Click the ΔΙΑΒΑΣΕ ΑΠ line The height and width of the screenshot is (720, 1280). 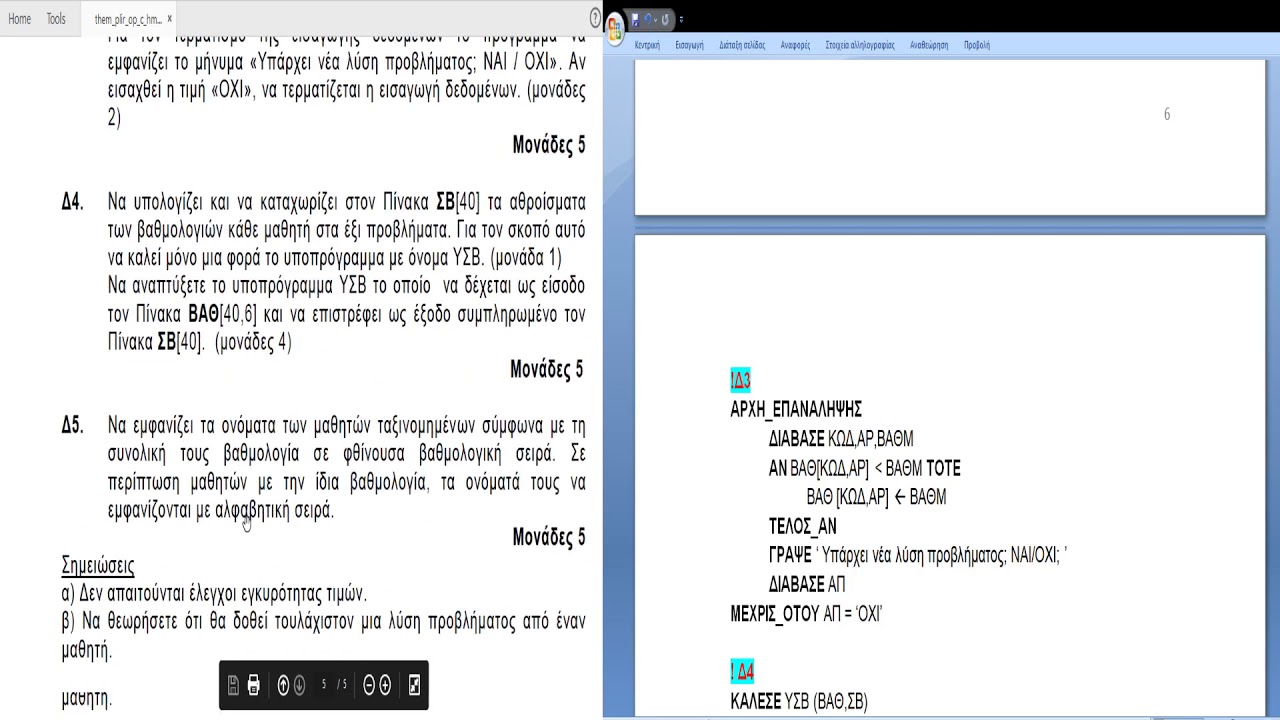point(807,584)
